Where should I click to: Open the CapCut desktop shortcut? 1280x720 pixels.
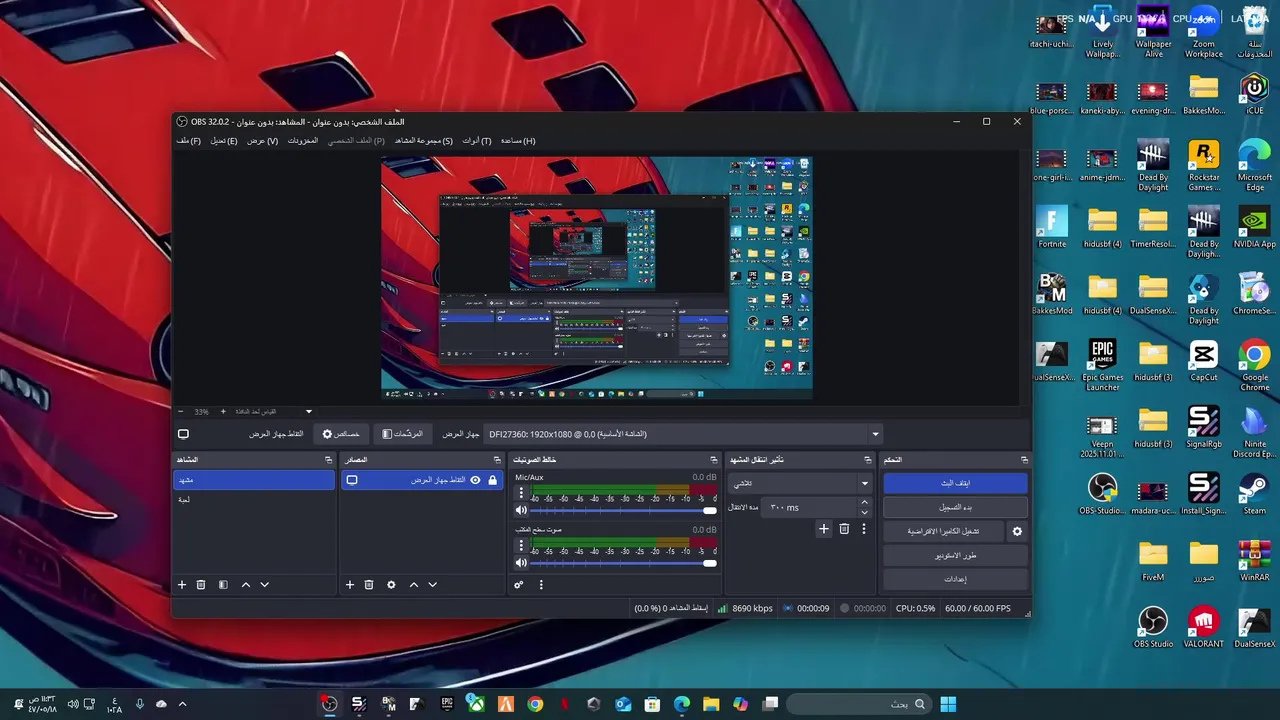tap(1204, 361)
